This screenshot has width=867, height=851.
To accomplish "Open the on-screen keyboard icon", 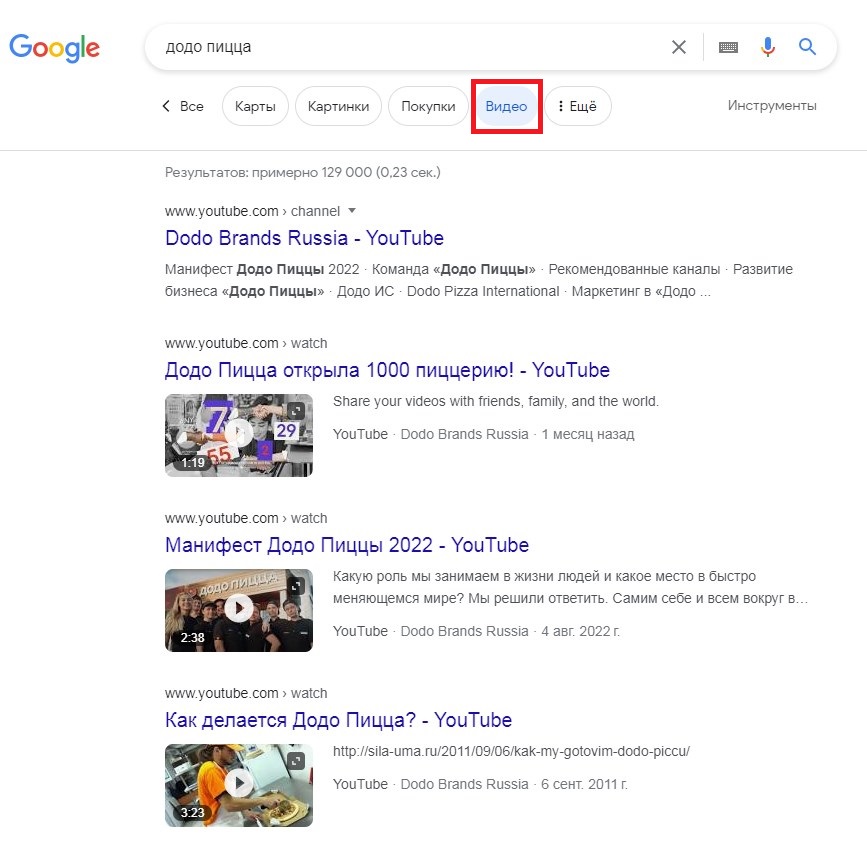I will point(728,48).
